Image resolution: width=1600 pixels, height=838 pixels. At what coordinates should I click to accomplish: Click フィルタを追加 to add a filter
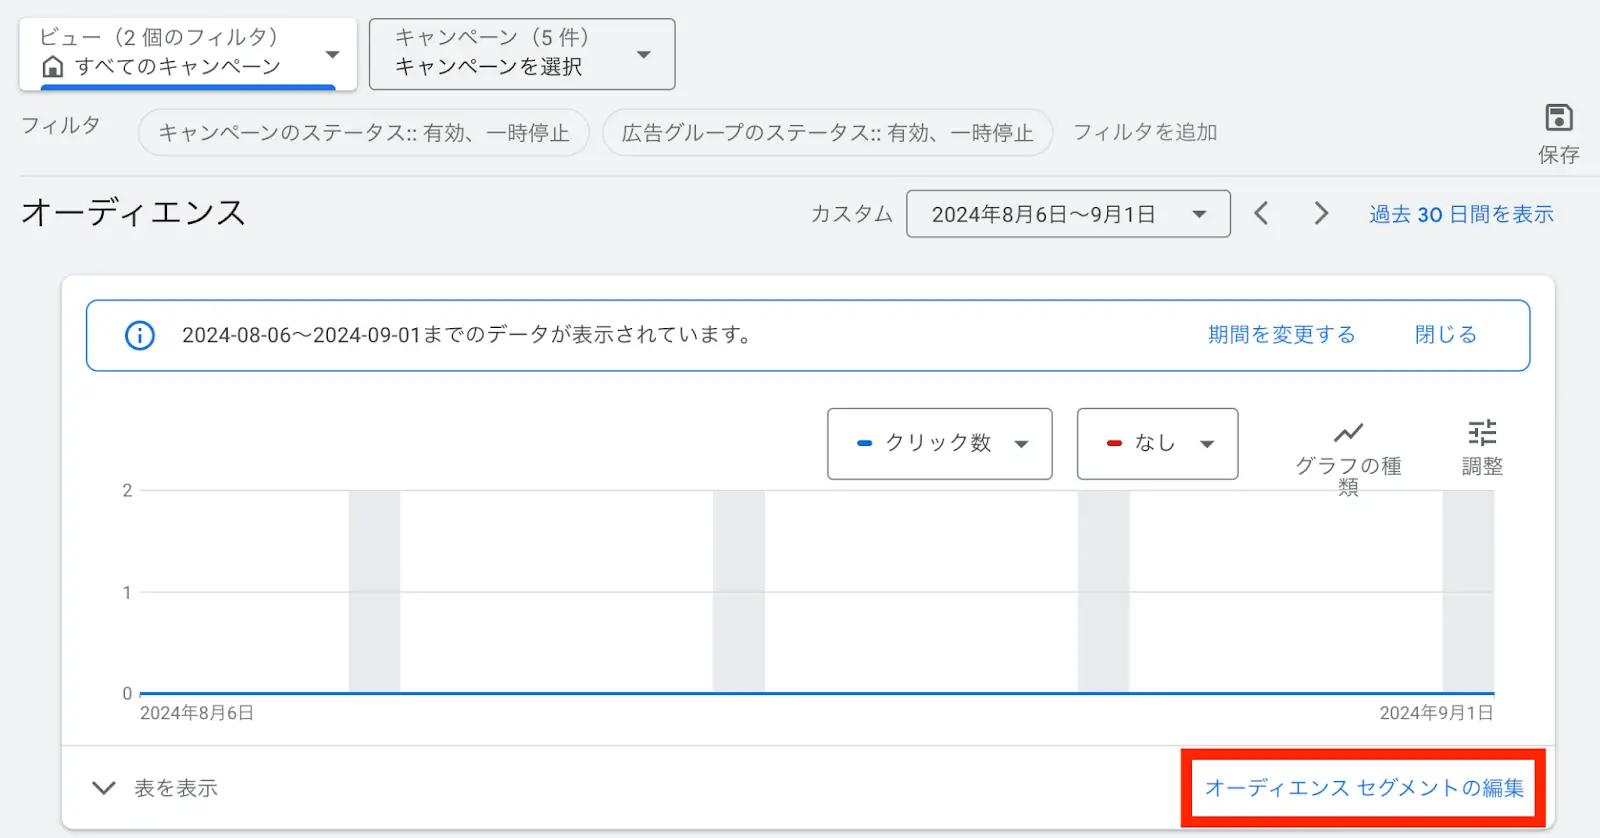coord(1145,132)
